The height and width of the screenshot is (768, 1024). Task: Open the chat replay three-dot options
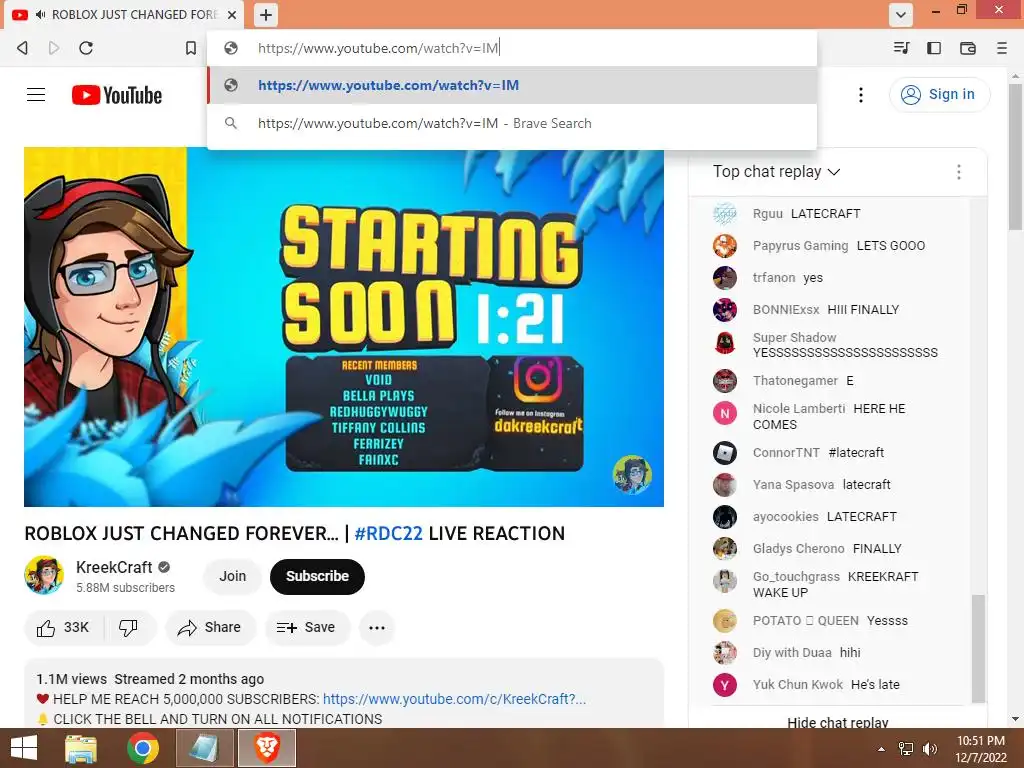[959, 172]
